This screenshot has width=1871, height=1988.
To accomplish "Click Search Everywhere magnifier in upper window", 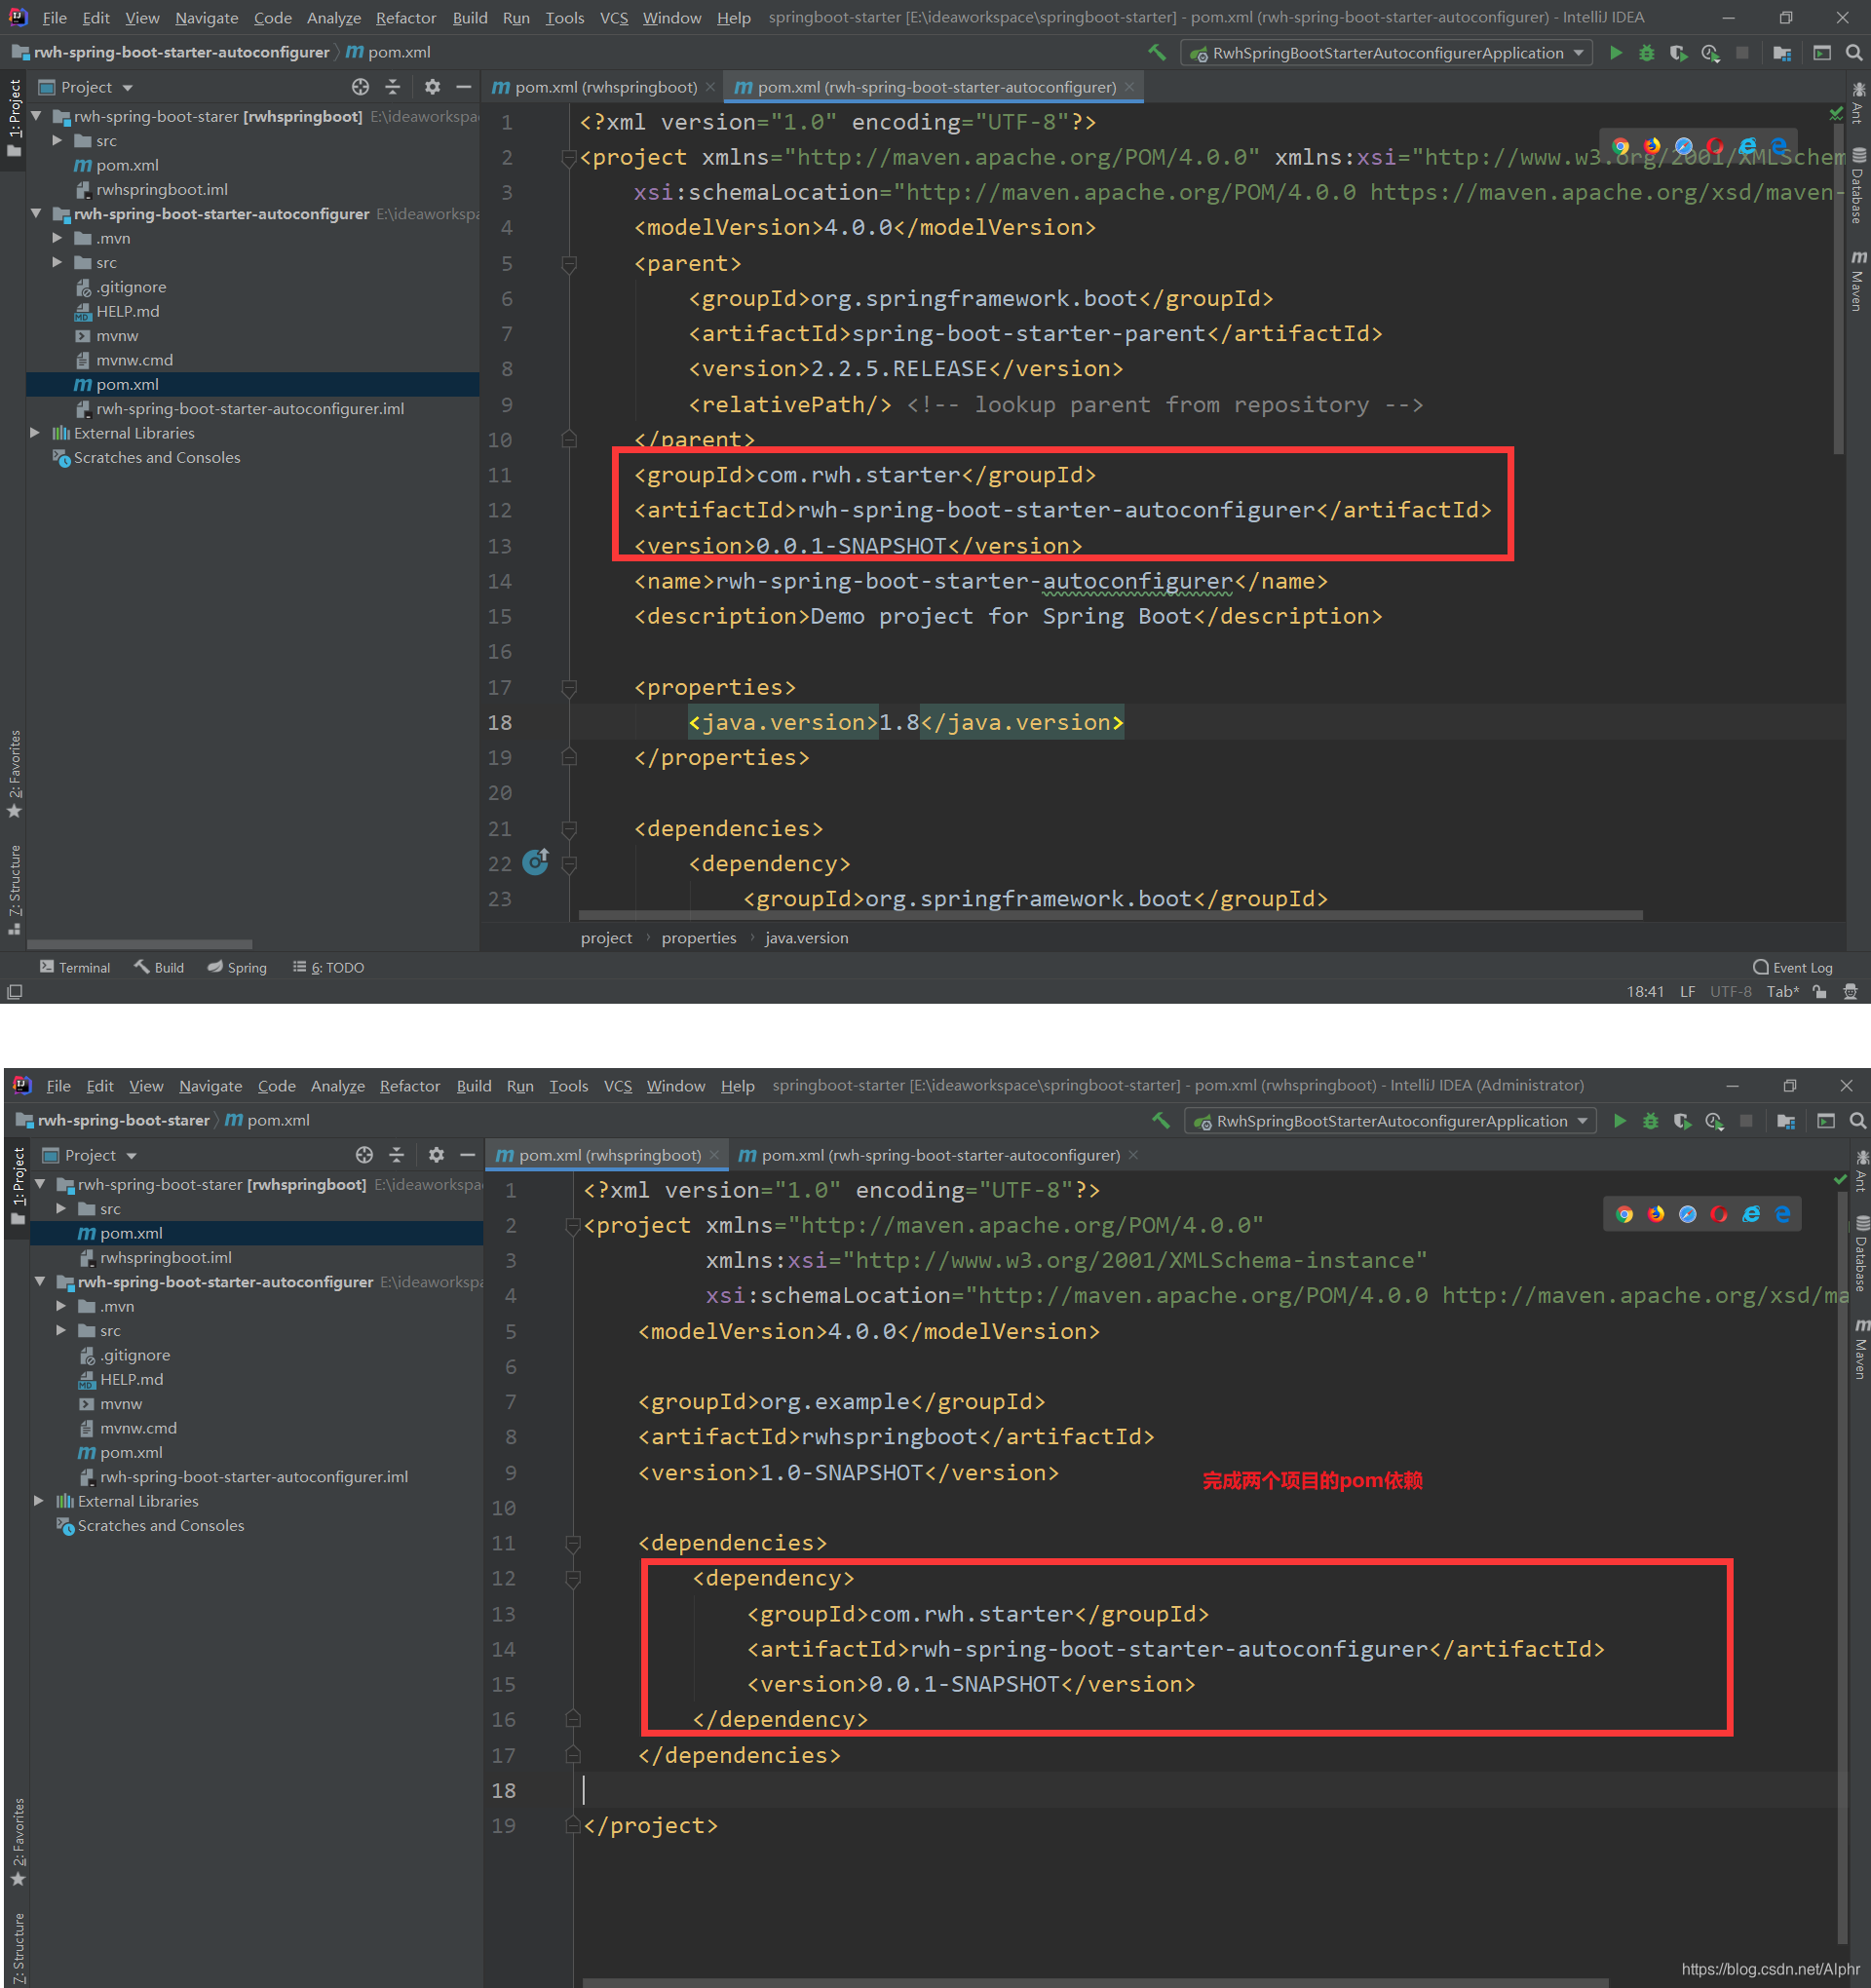I will [1854, 53].
